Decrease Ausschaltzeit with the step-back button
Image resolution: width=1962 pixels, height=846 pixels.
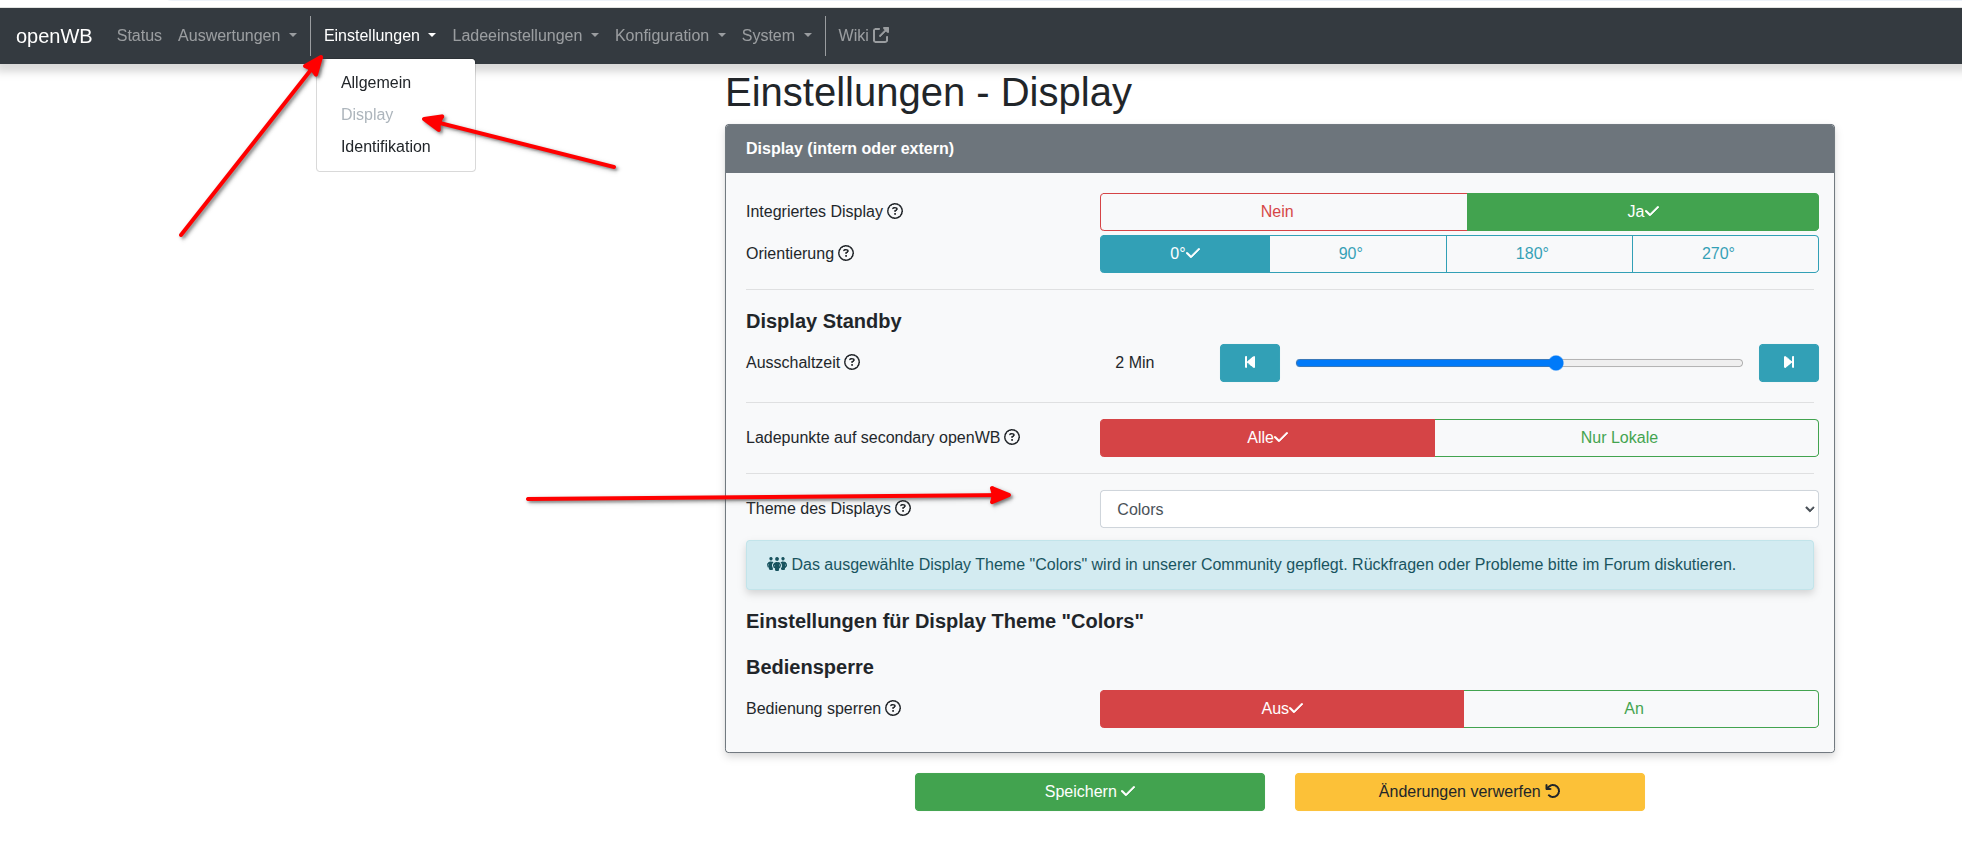[x=1250, y=363]
